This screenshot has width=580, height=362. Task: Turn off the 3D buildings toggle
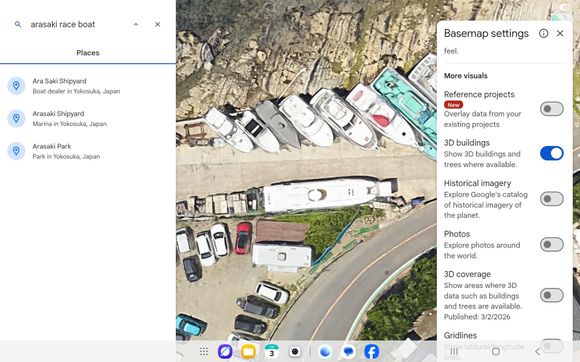pos(552,153)
